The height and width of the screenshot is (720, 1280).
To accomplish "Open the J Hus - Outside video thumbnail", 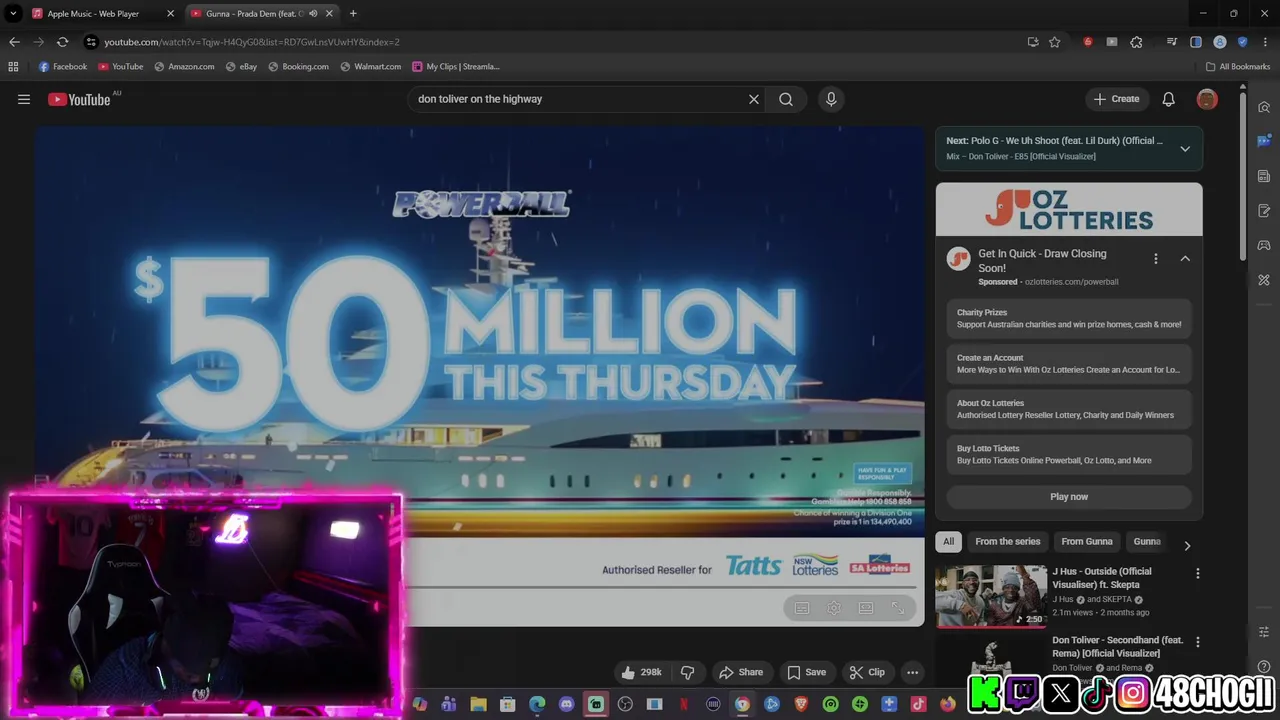I will (x=991, y=596).
